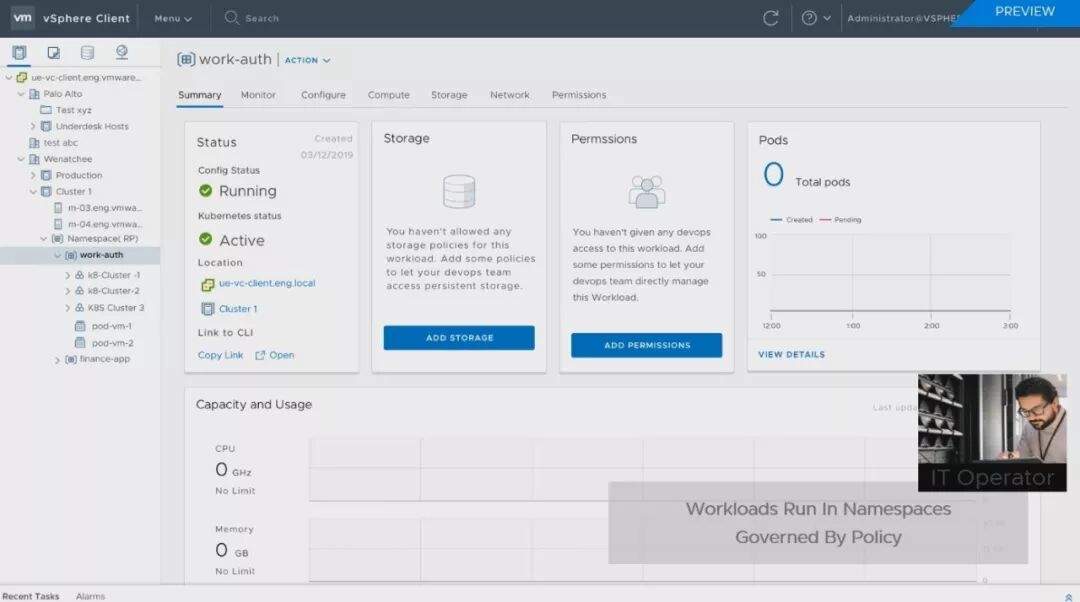
Task: Click the Storage card database icon
Action: pos(459,191)
